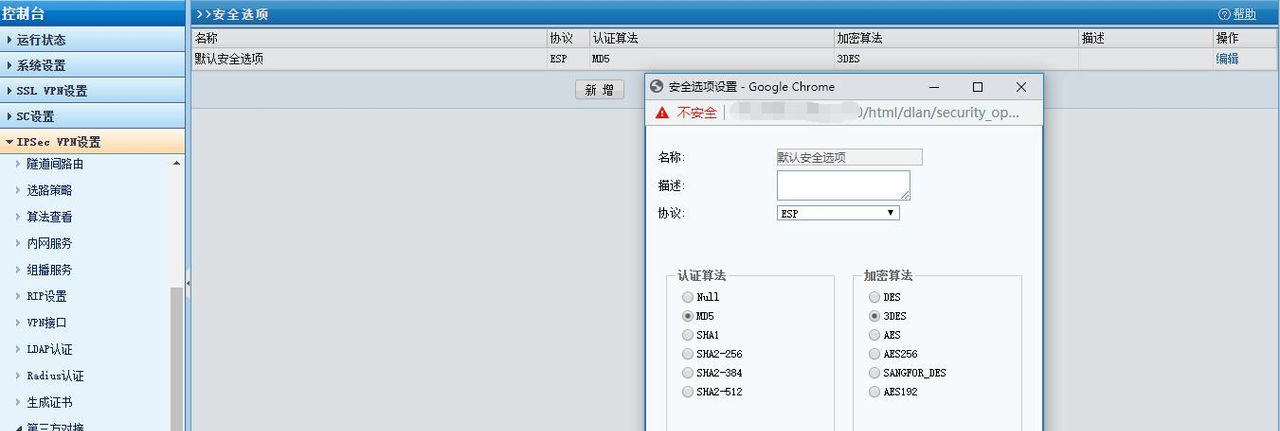Expand the SSL VPN设置 menu

coord(92,91)
